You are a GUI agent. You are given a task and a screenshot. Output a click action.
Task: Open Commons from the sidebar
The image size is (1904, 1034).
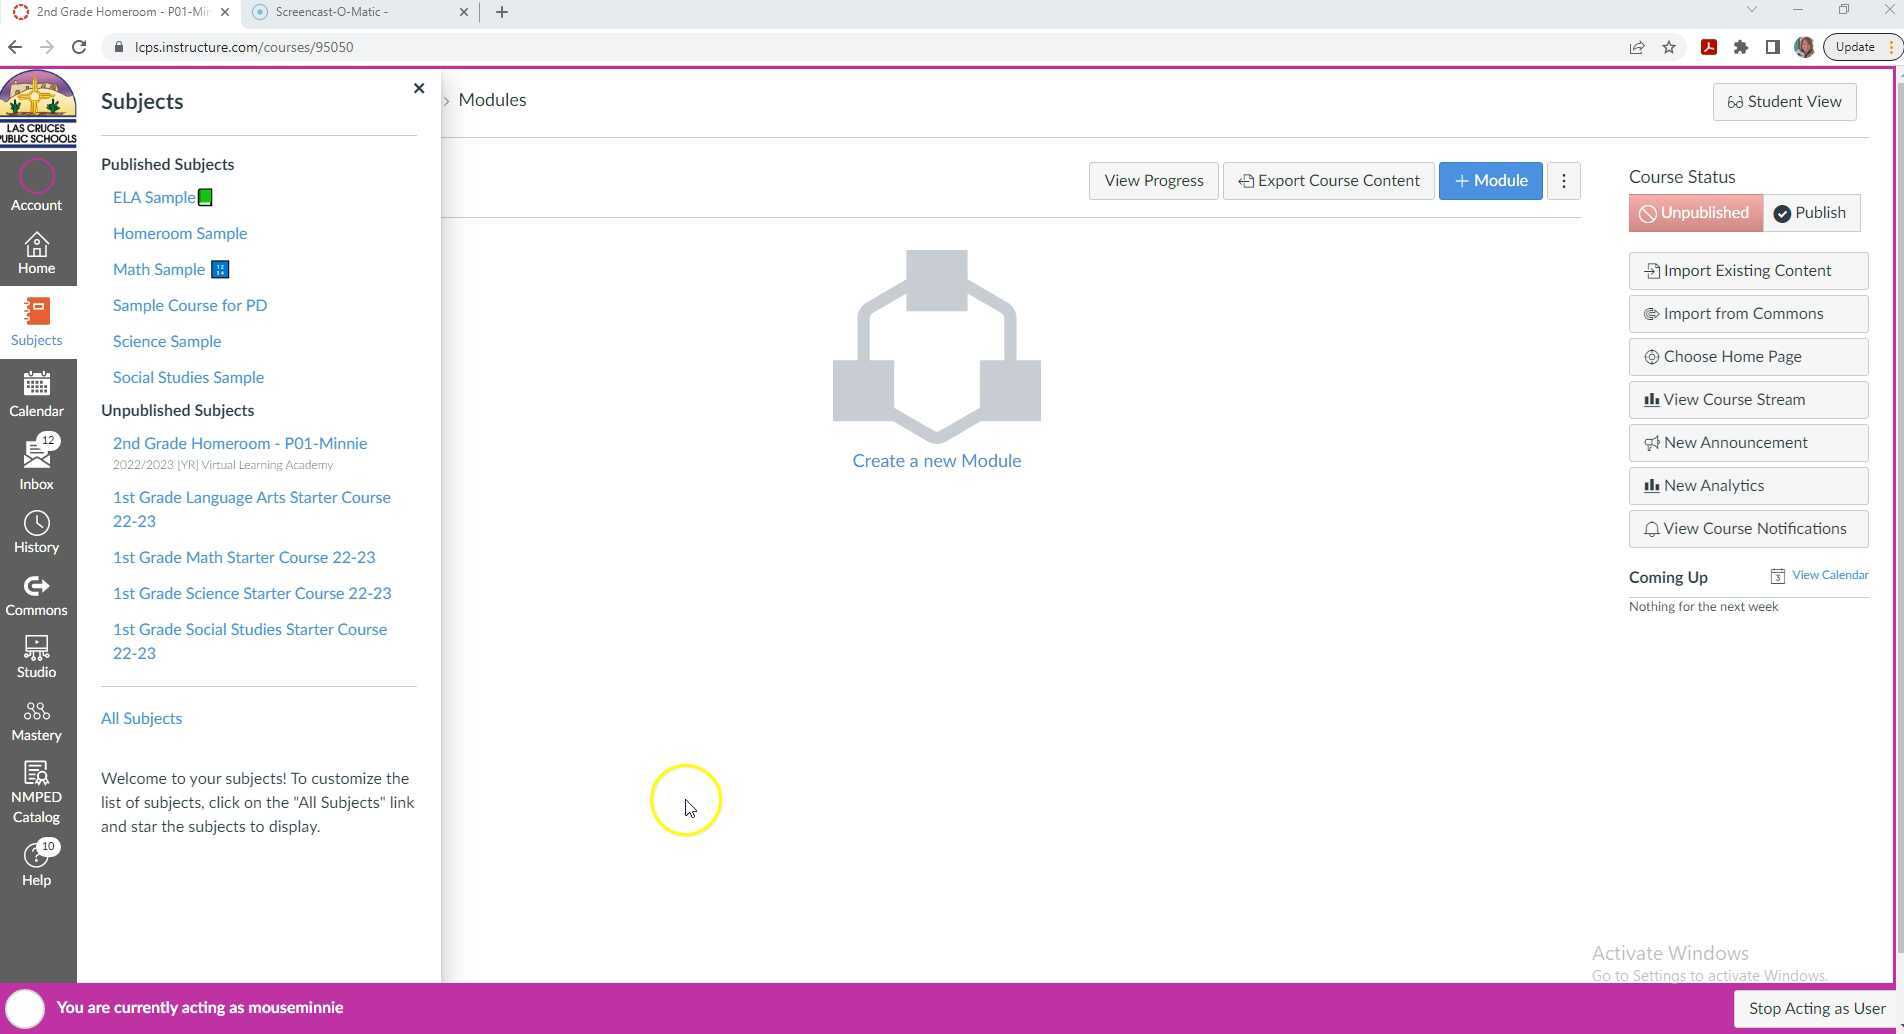tap(36, 594)
